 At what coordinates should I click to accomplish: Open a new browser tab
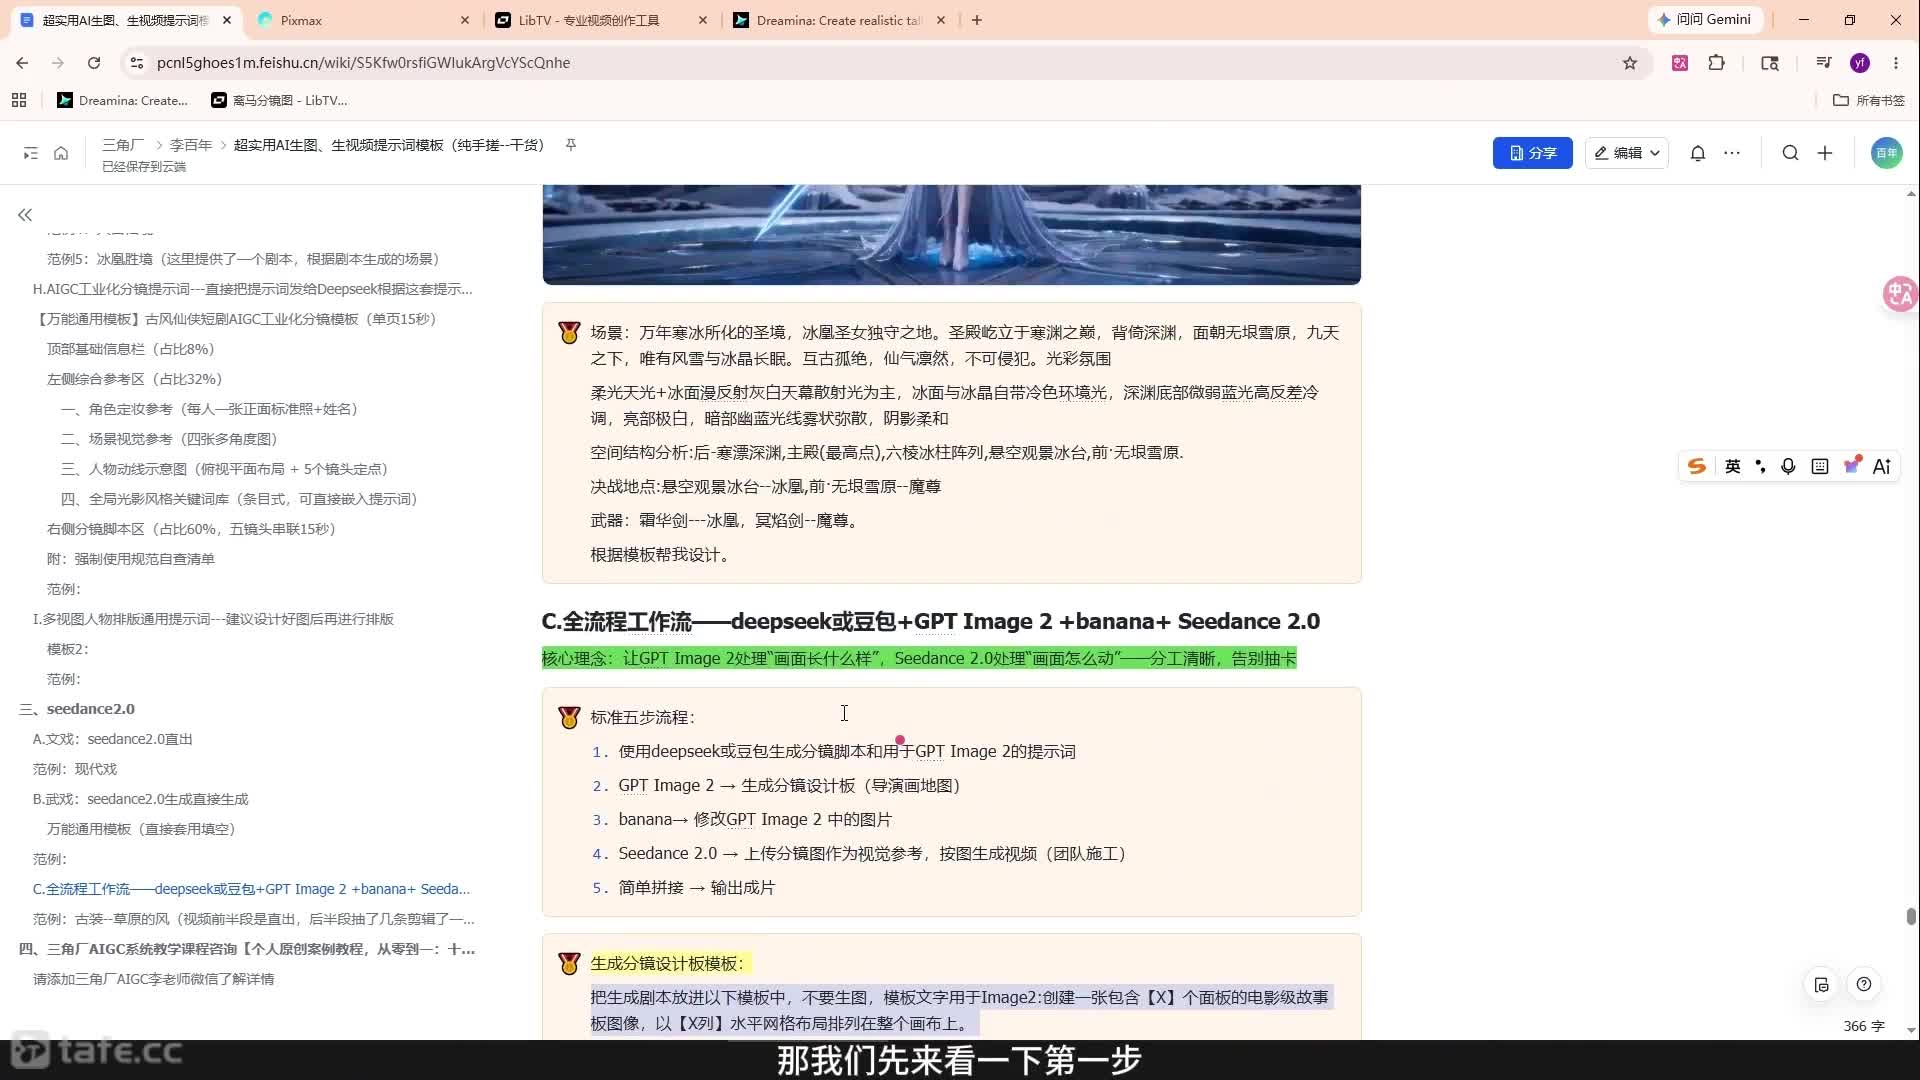[x=977, y=20]
